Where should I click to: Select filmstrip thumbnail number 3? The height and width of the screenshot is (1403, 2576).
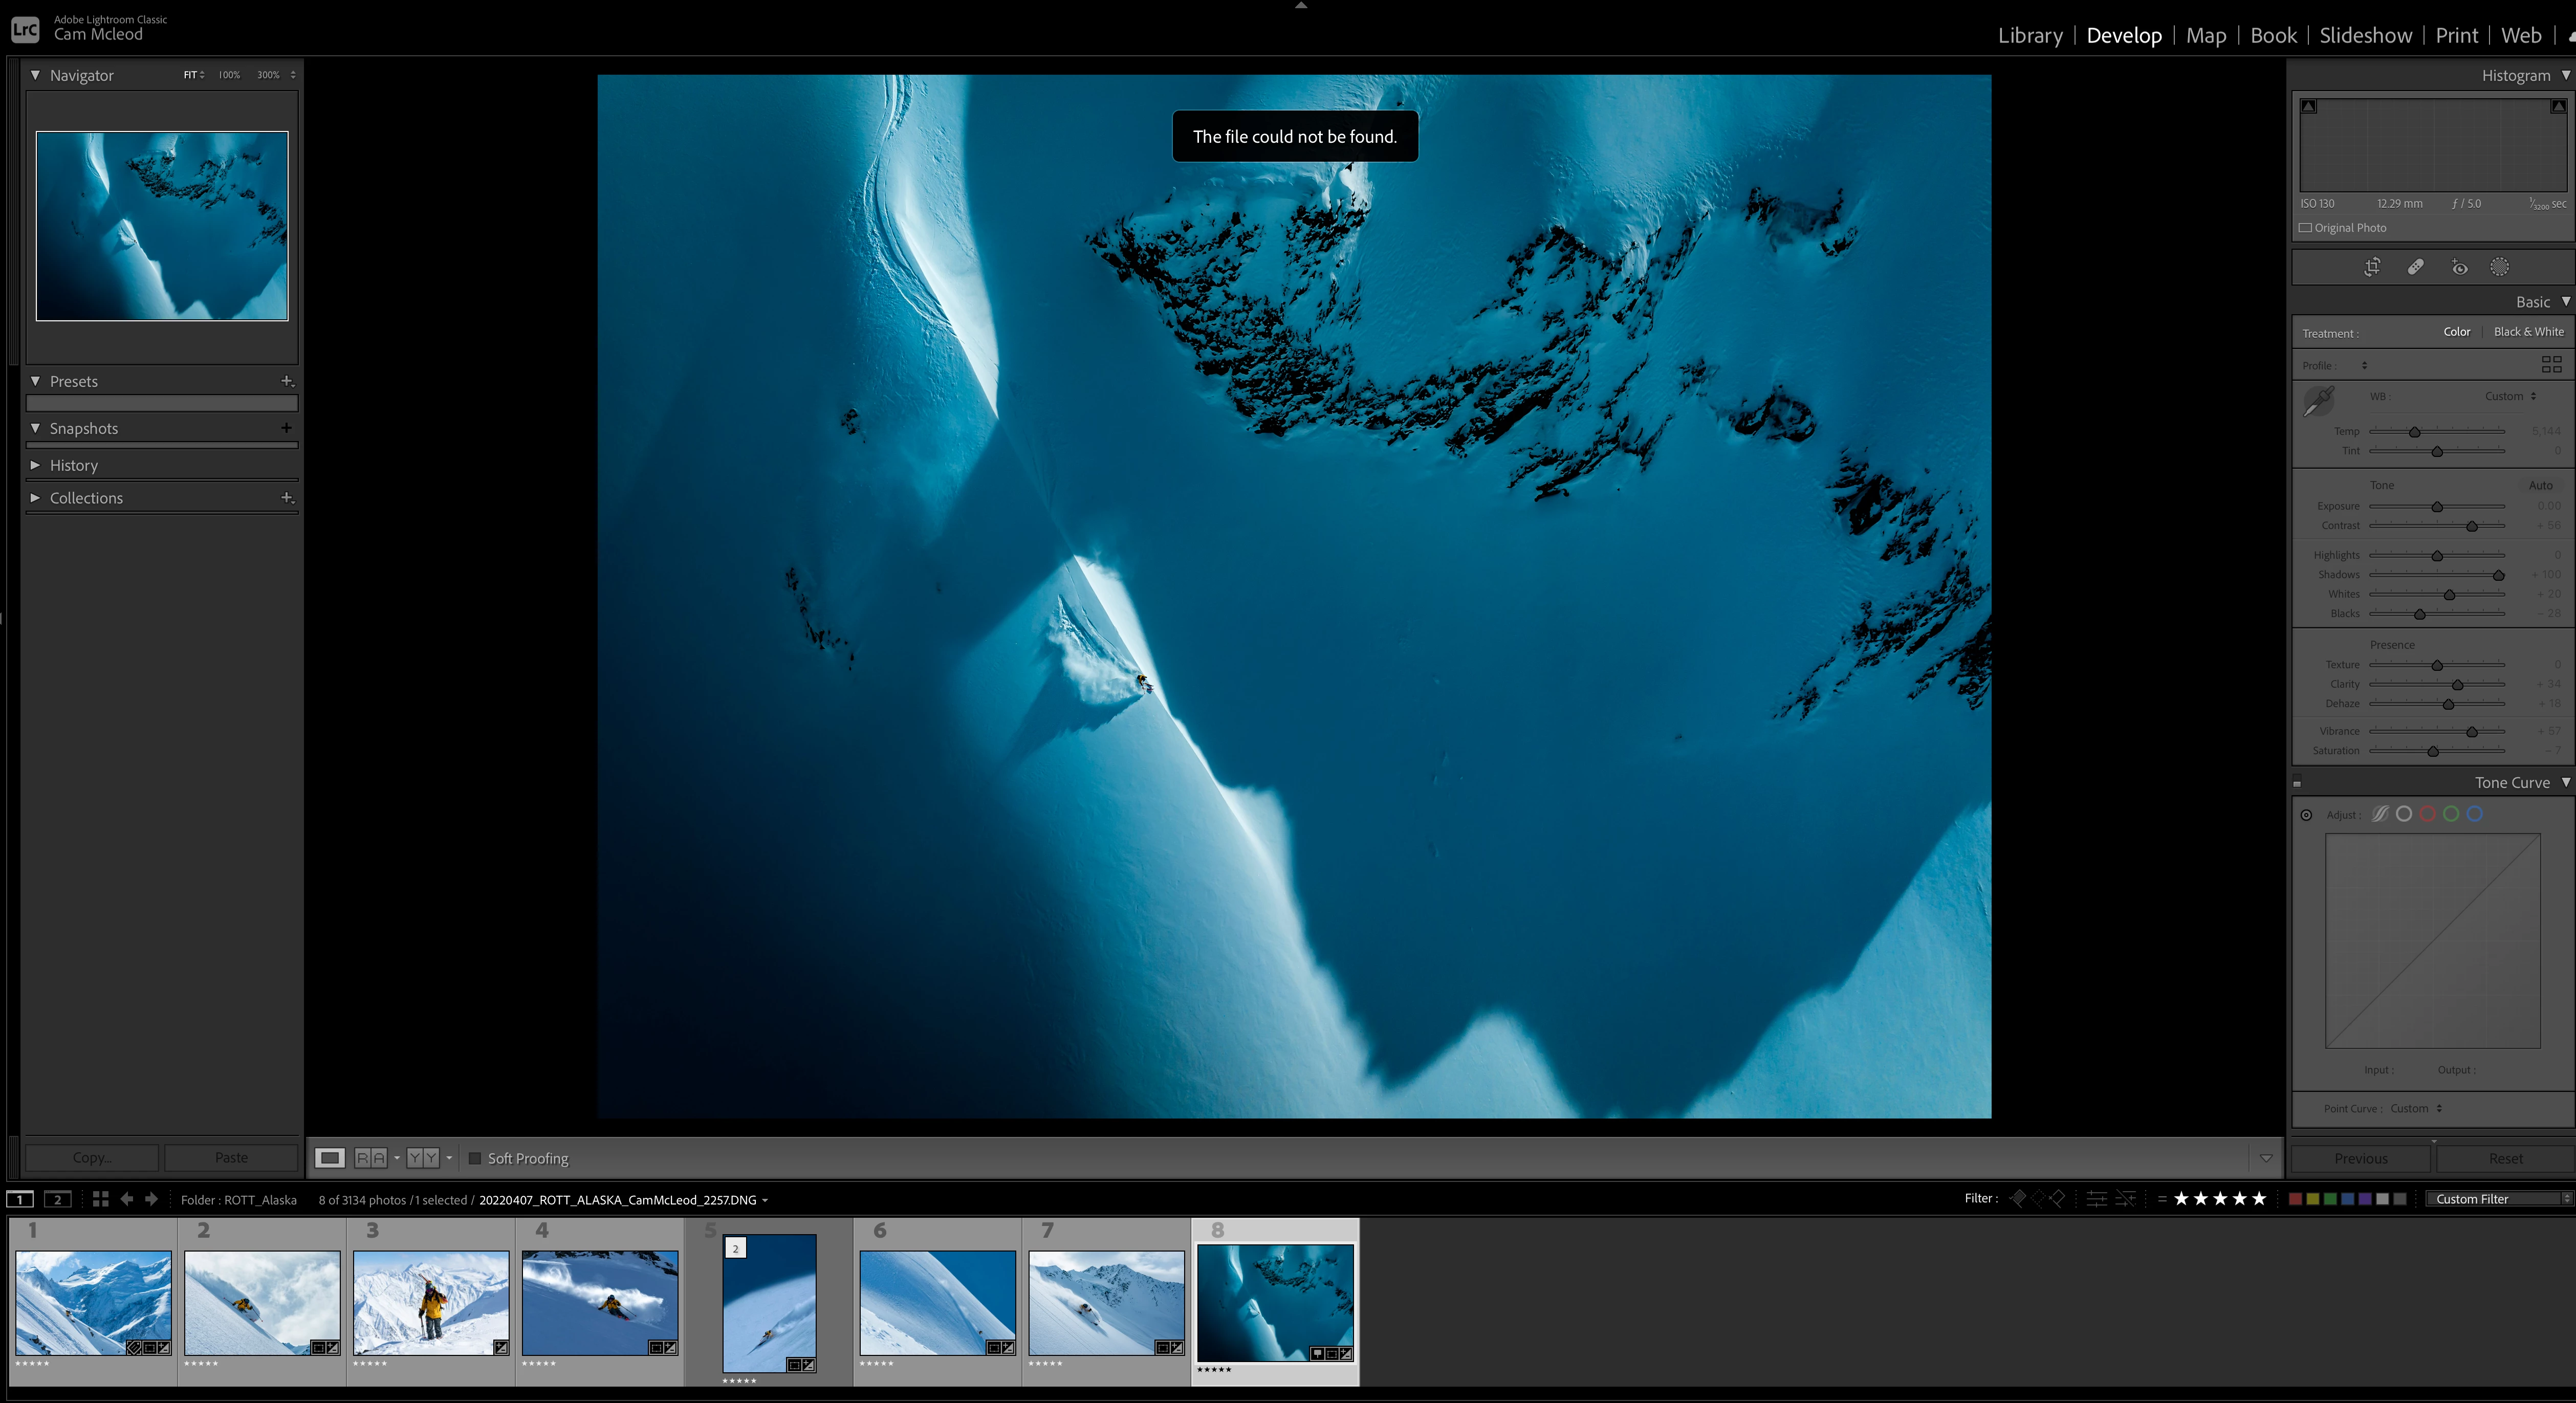tap(431, 1302)
